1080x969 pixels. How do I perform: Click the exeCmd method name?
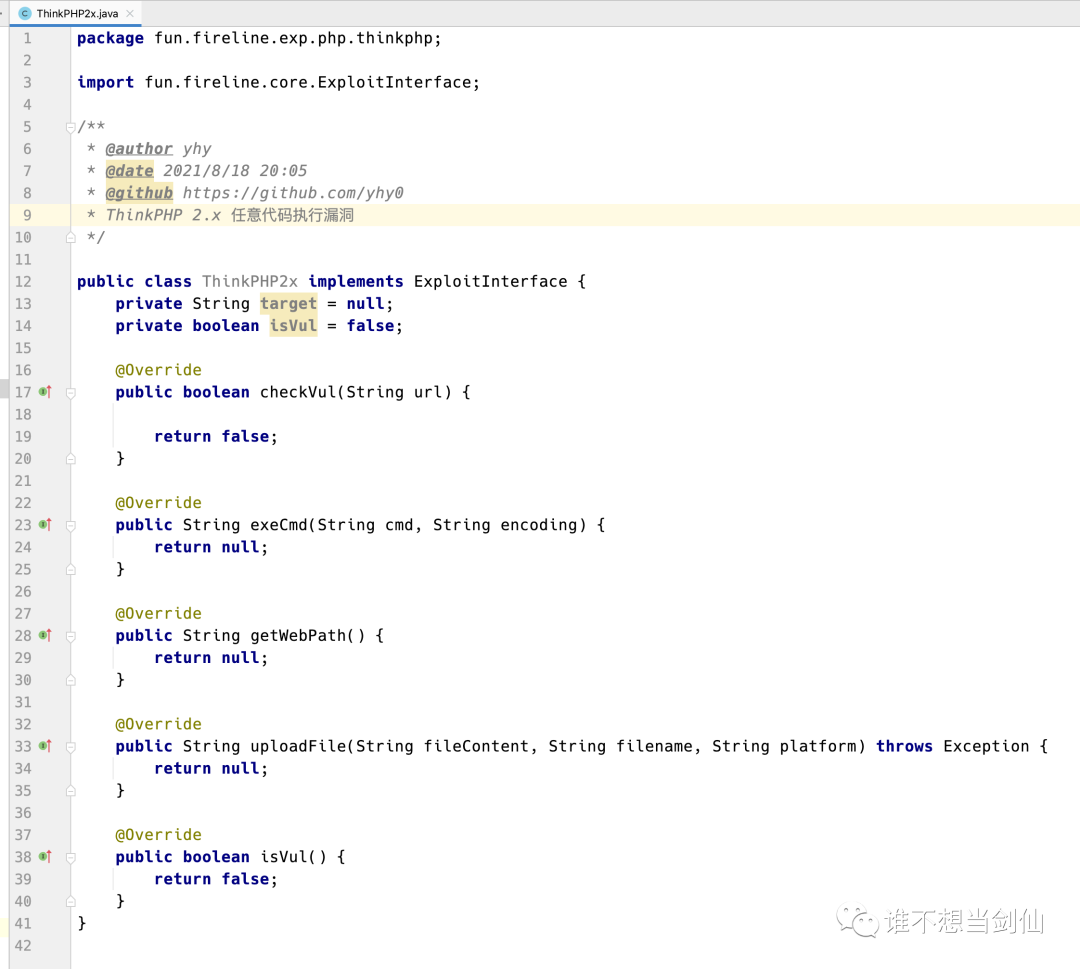(x=279, y=525)
